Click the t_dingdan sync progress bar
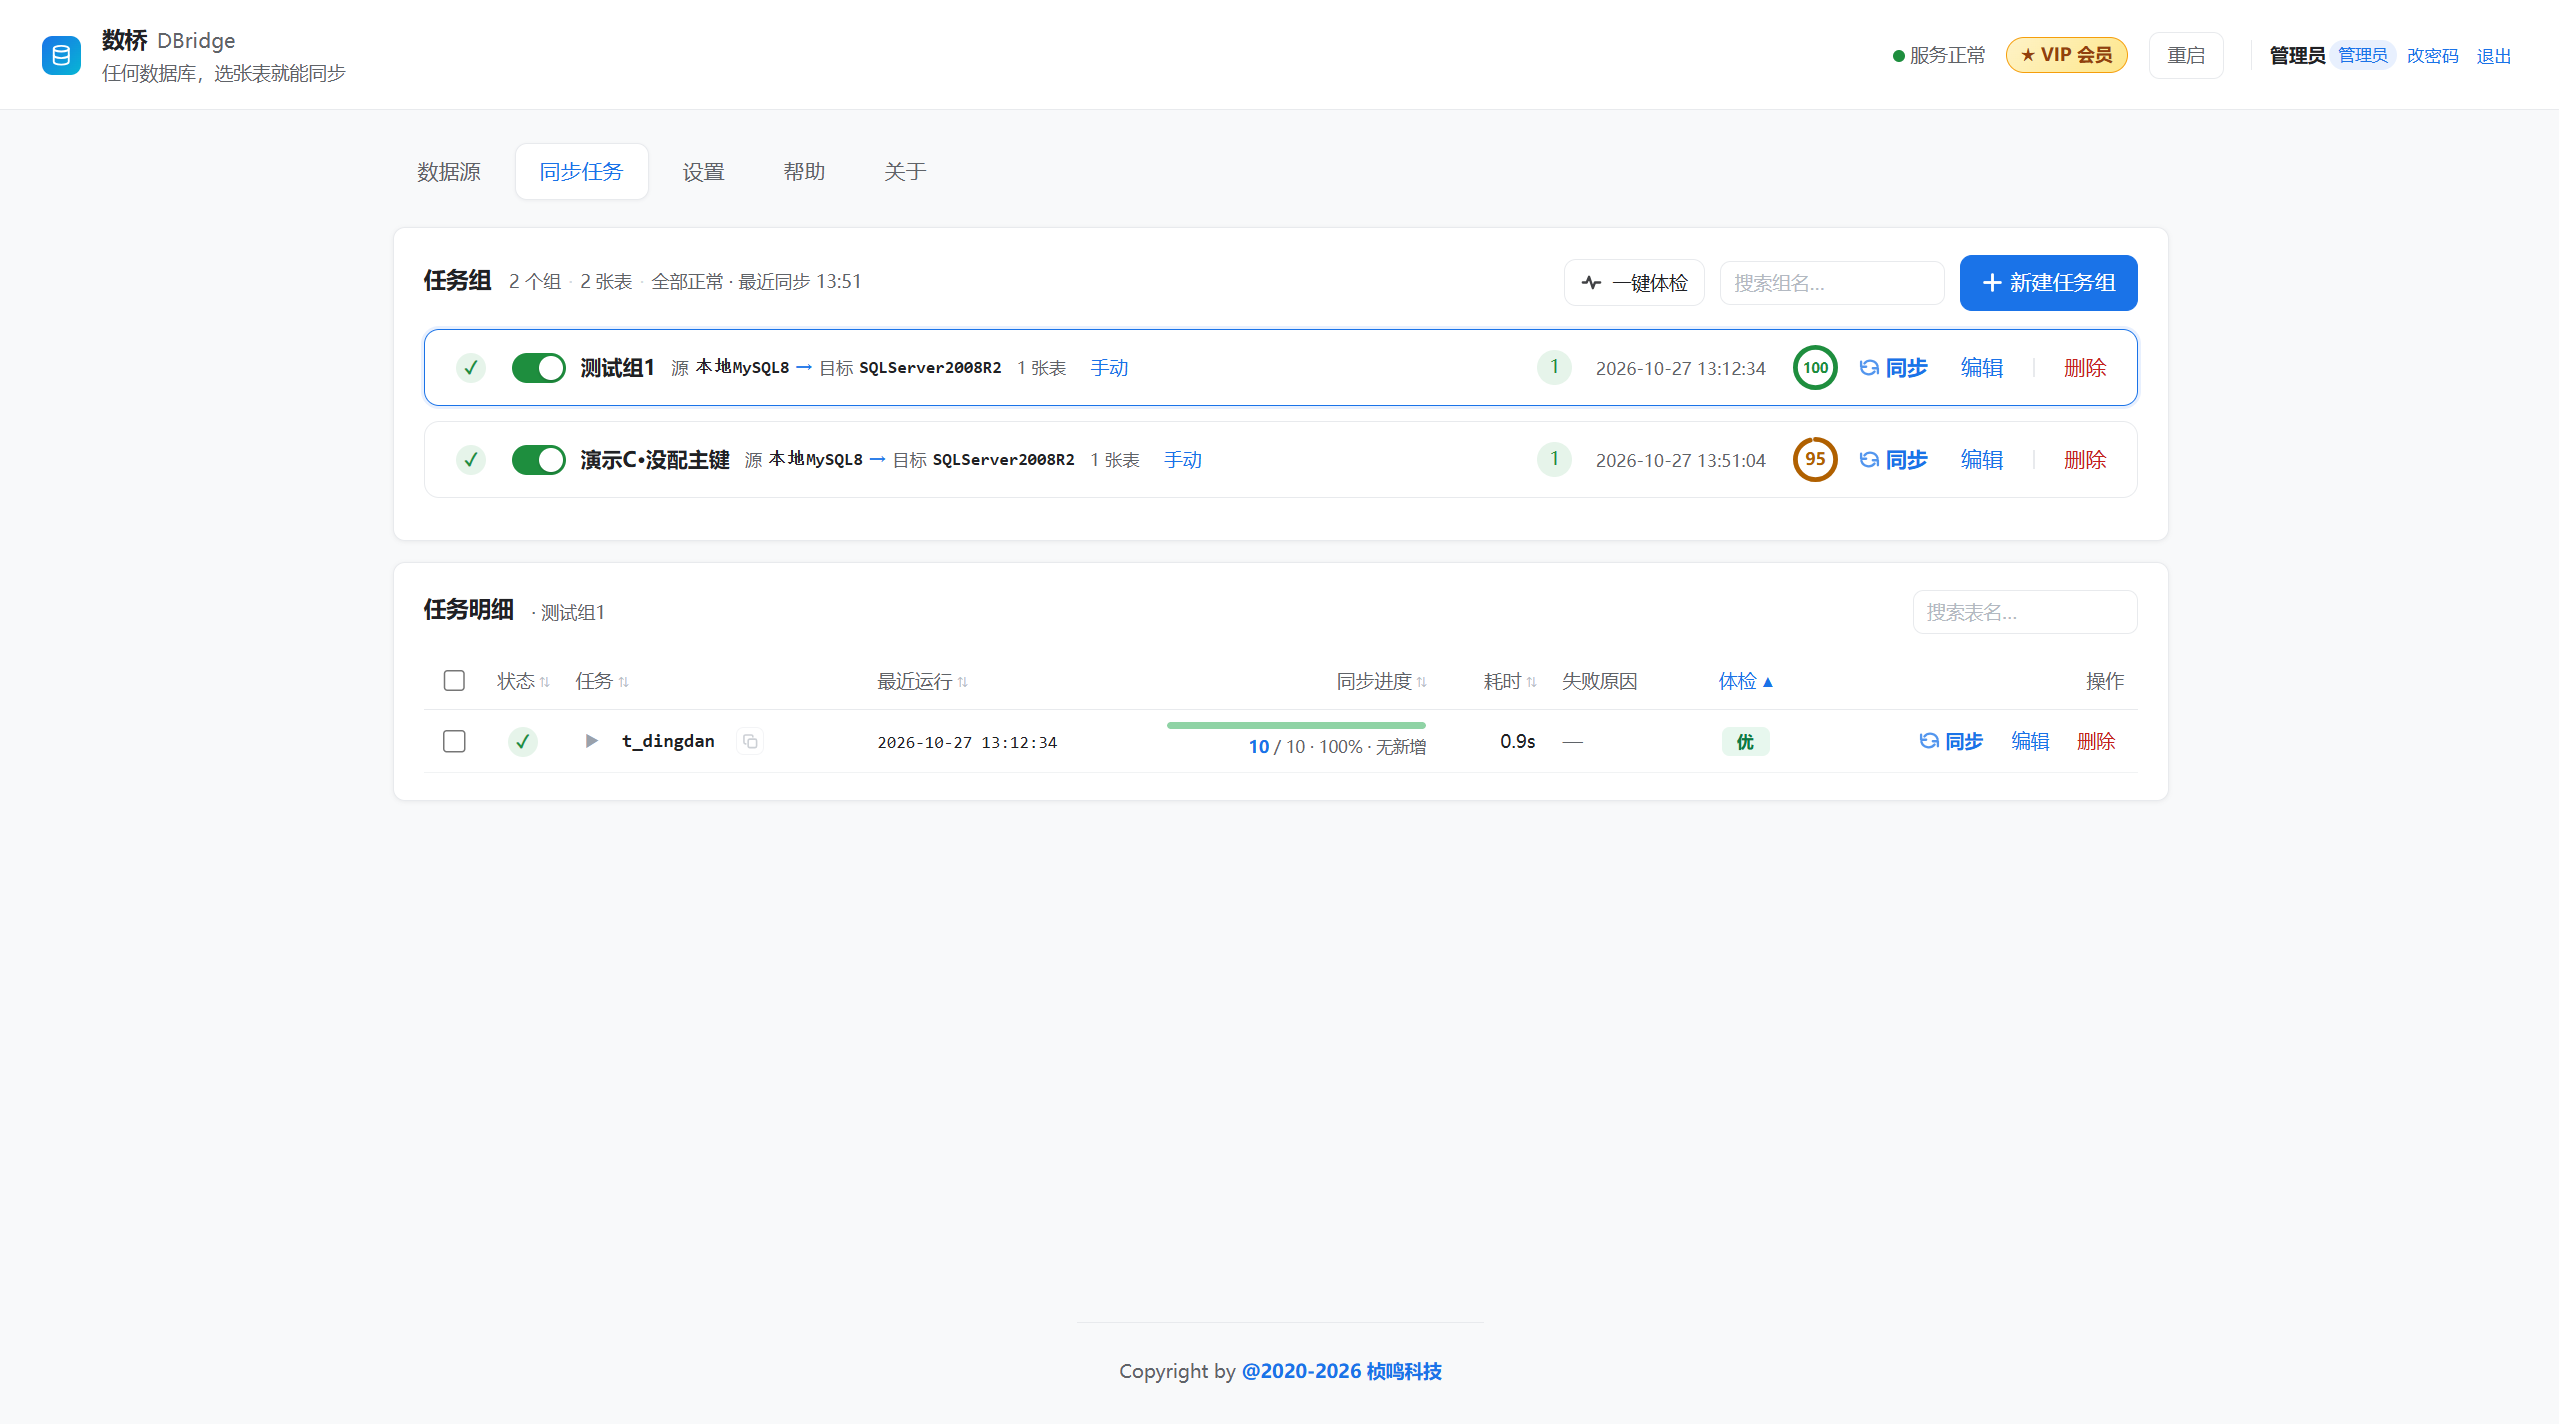Image resolution: width=2559 pixels, height=1424 pixels. tap(1296, 725)
